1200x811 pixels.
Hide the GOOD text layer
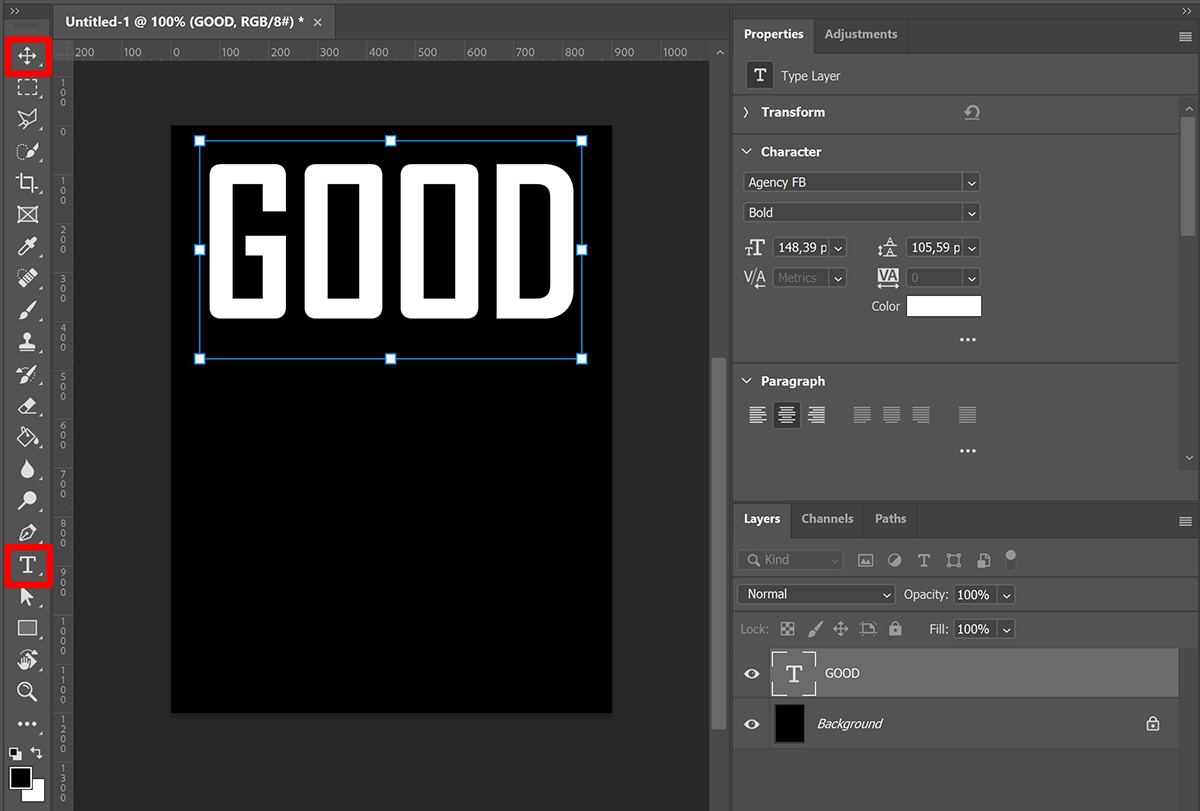pyautogui.click(x=750, y=673)
